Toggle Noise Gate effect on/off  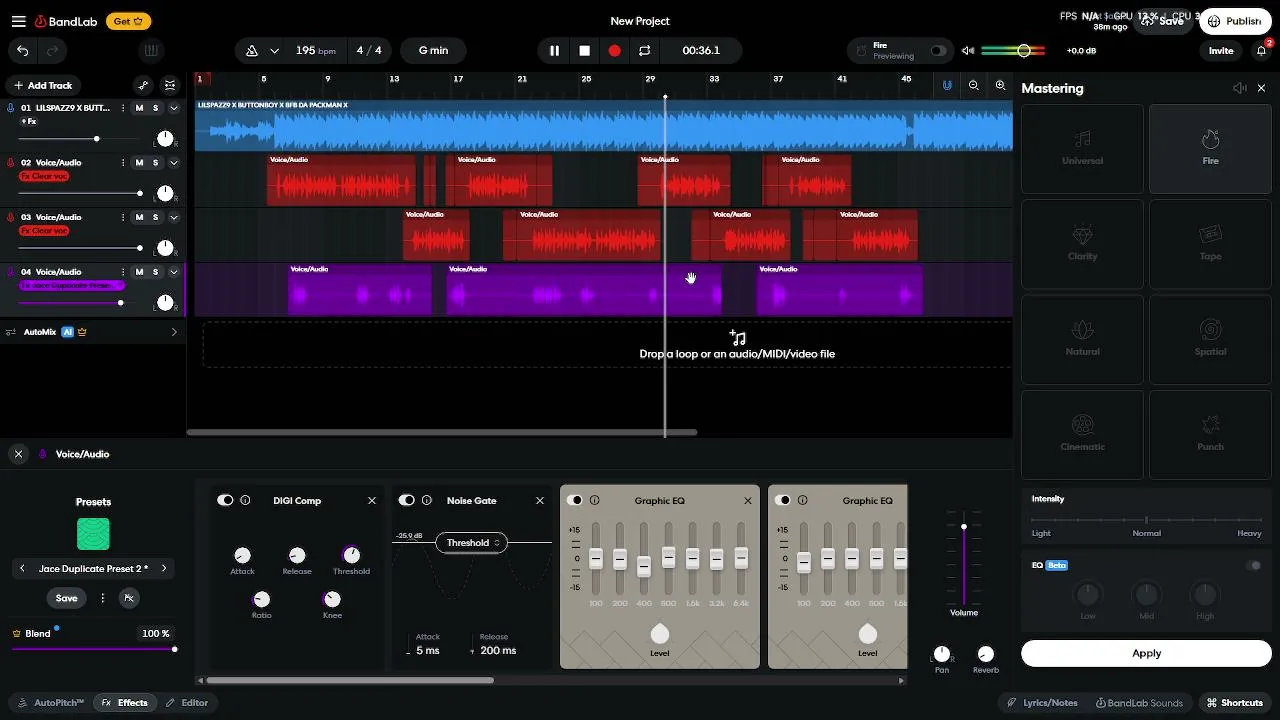pos(406,501)
